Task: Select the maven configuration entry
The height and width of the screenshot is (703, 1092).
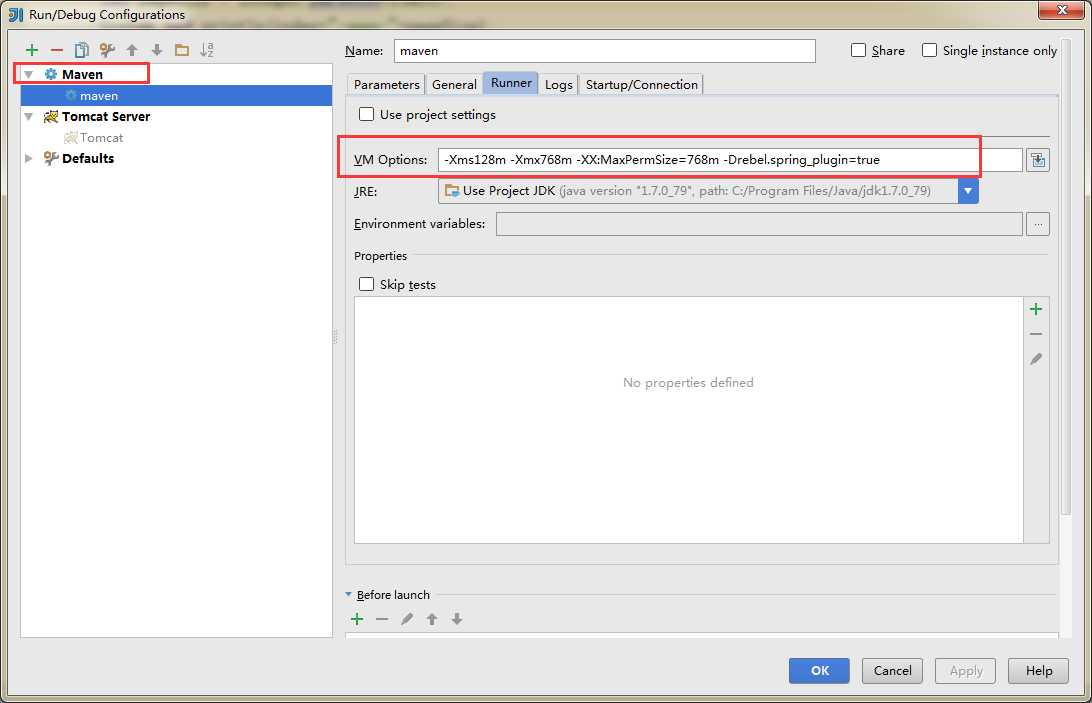Action: [x=176, y=95]
